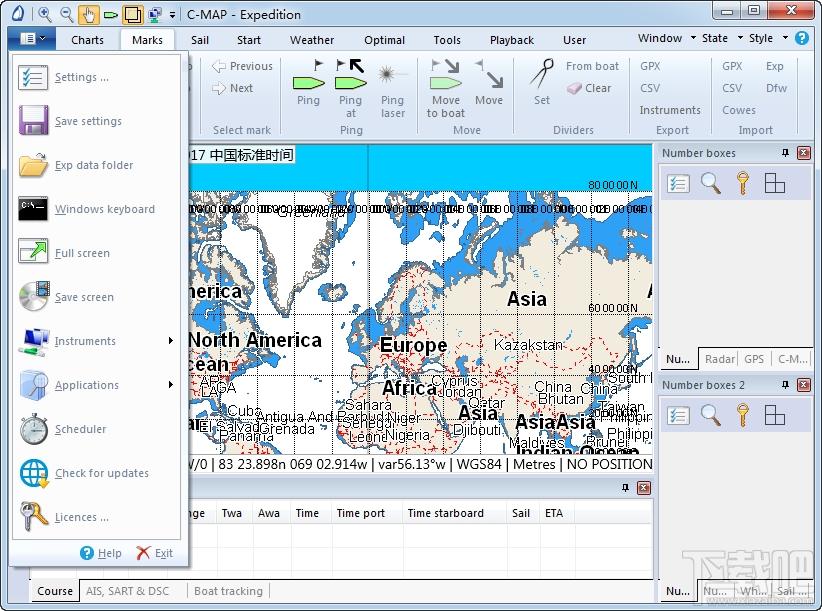822x611 pixels.
Task: Click the green boat icon in title bar
Action: click(x=111, y=15)
